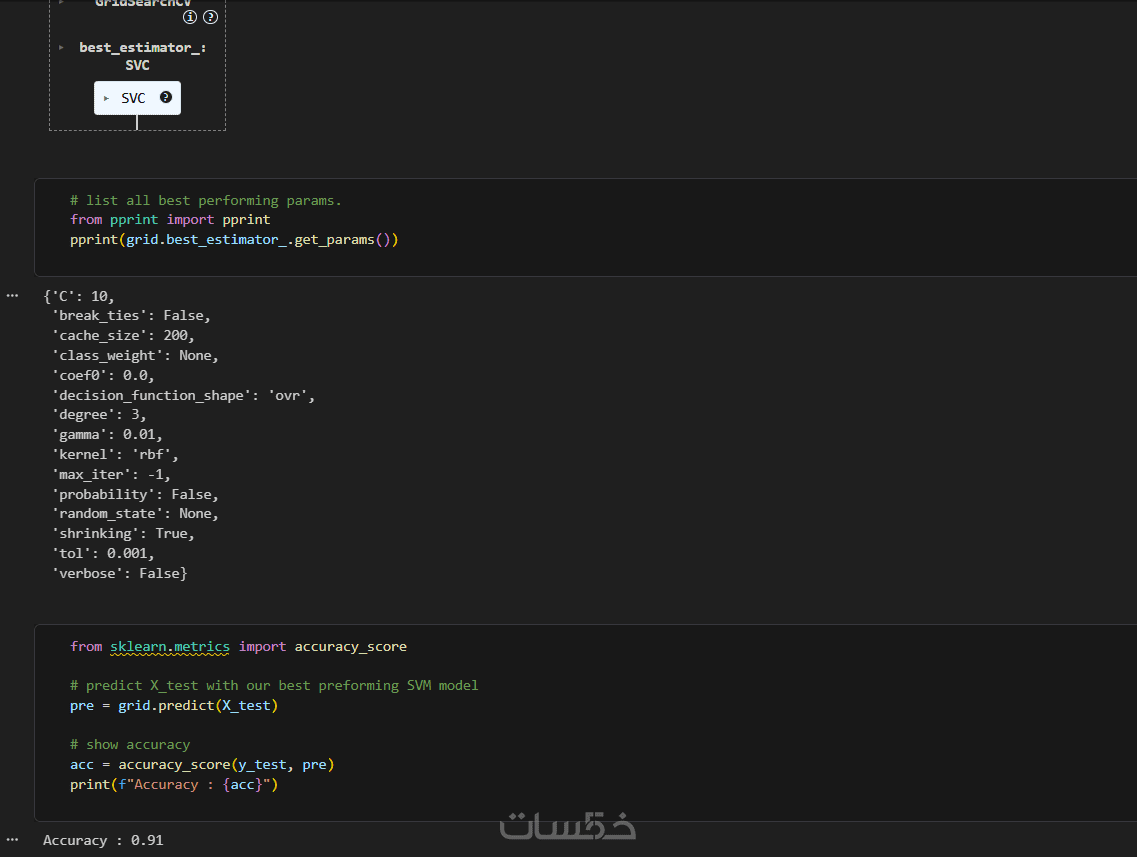The image size is (1137, 857).
Task: Open the help icon inside the SVC box
Action: [166, 97]
